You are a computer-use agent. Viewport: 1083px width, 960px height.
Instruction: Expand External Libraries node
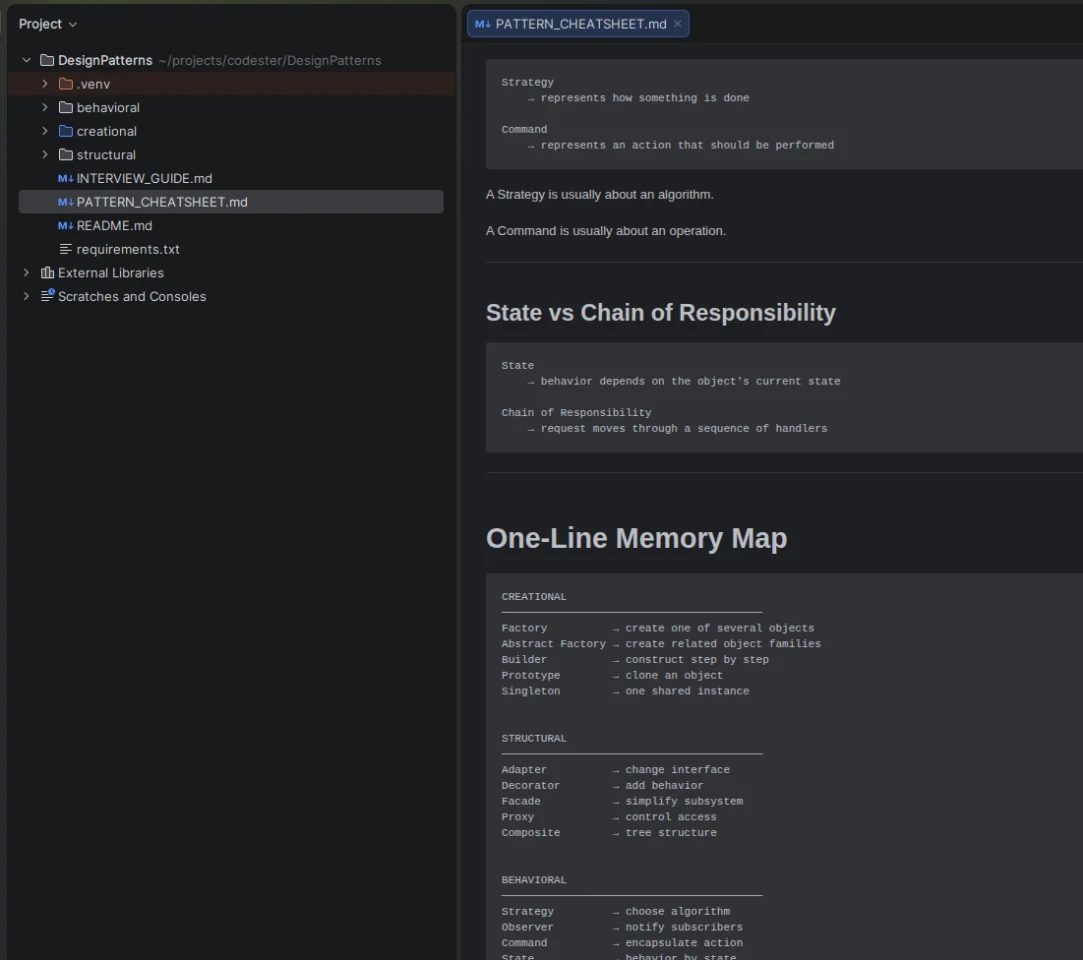[x=26, y=272]
